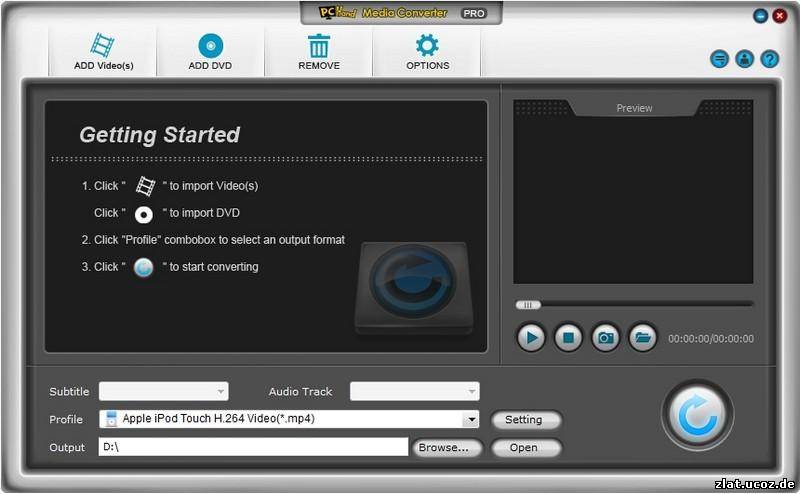
Task: Click the Audio Track label
Action: [301, 391]
